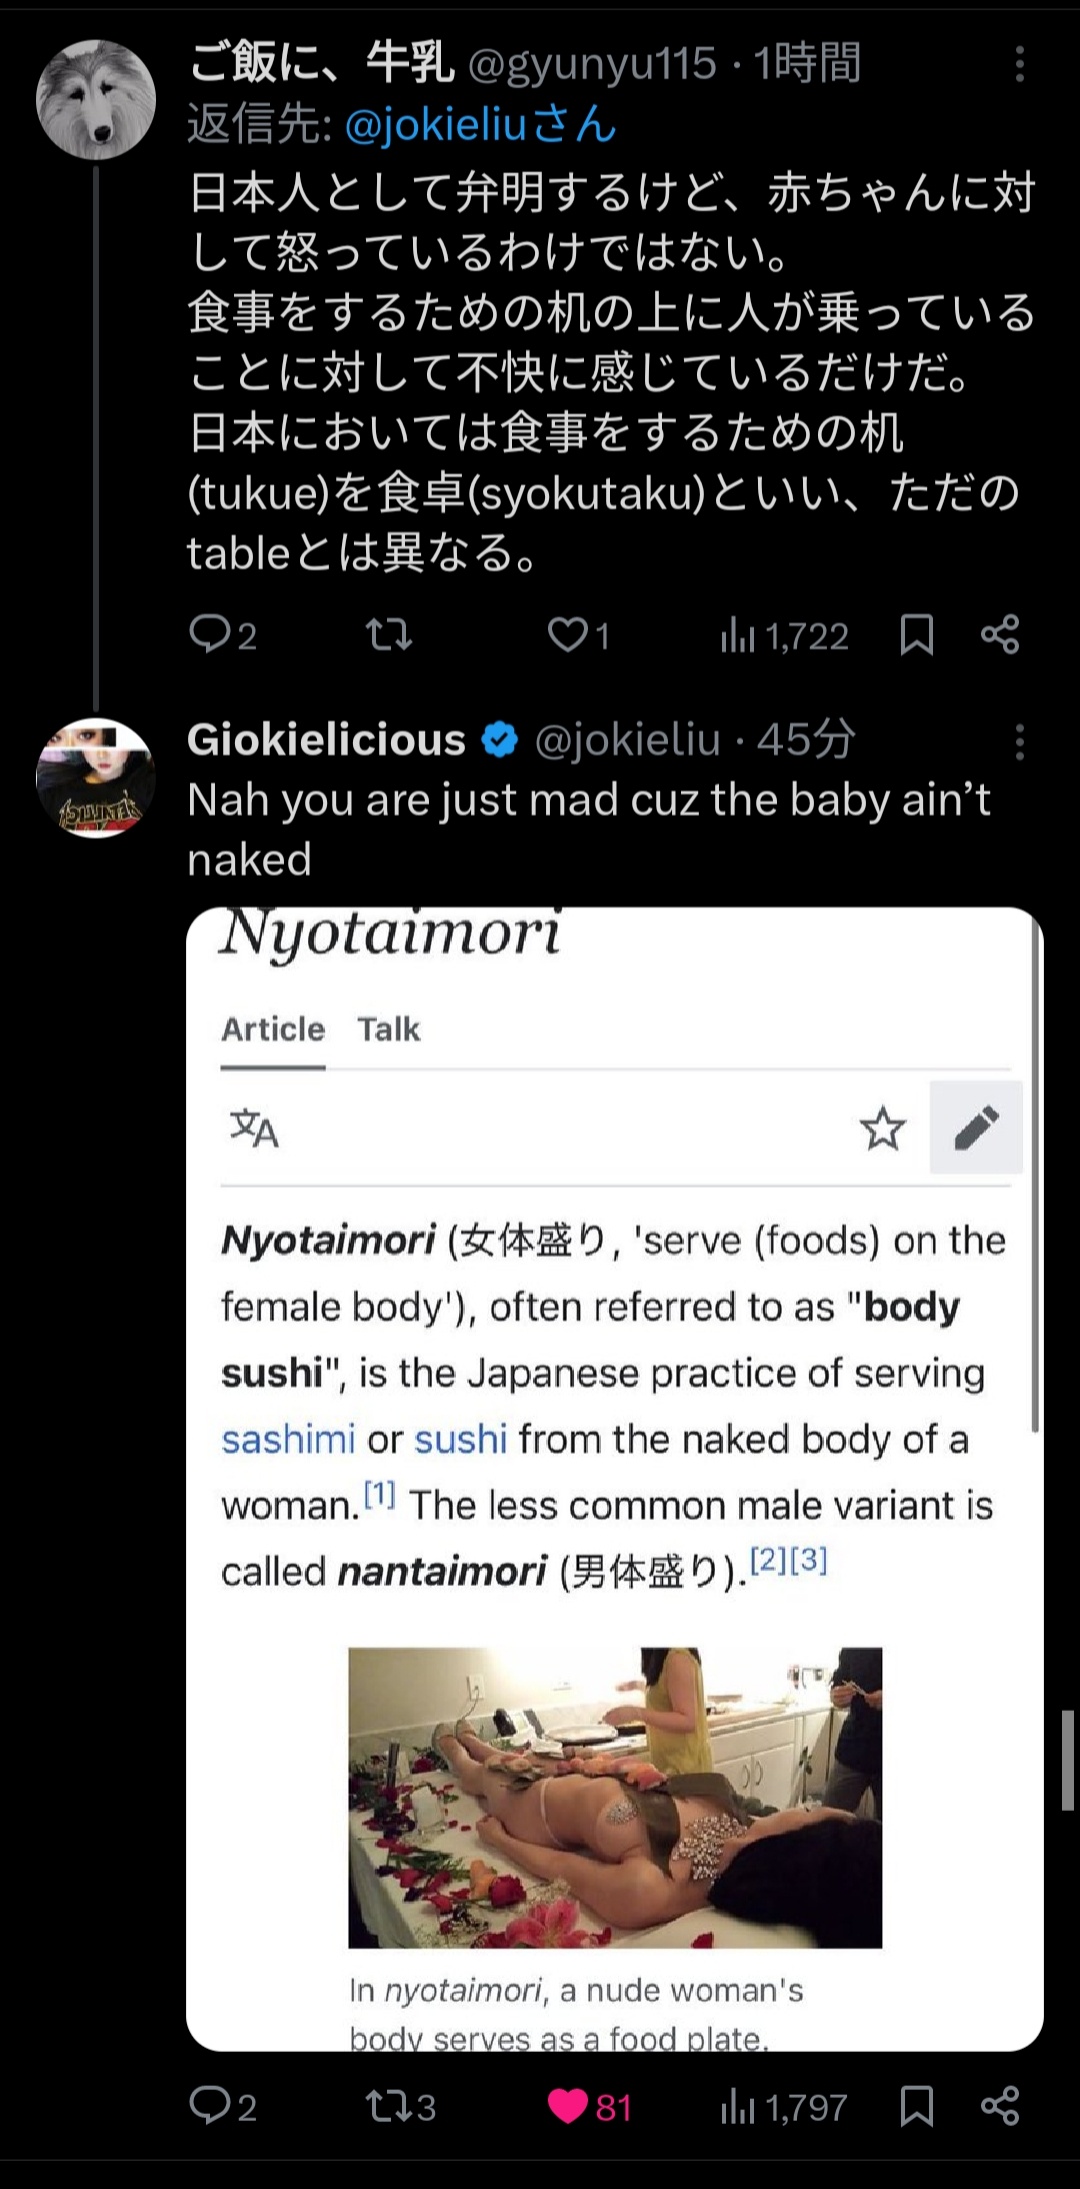
Task: Reply to the Giokielicious tweet
Action: click(x=210, y=2105)
